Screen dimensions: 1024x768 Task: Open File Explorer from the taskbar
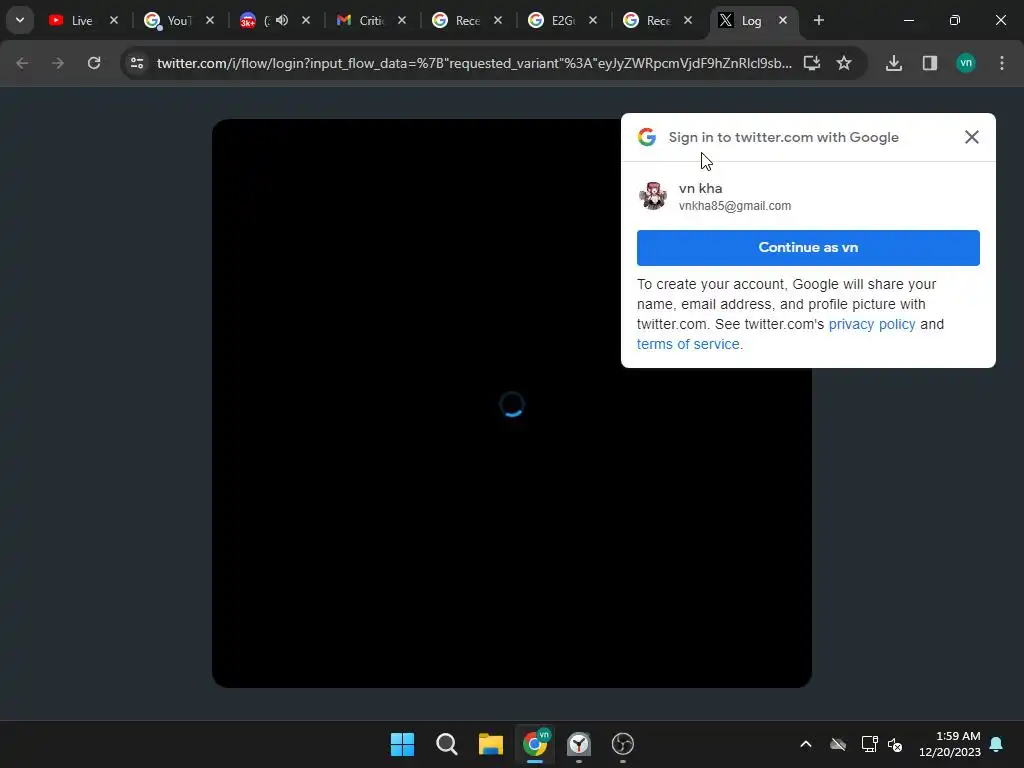coord(490,744)
